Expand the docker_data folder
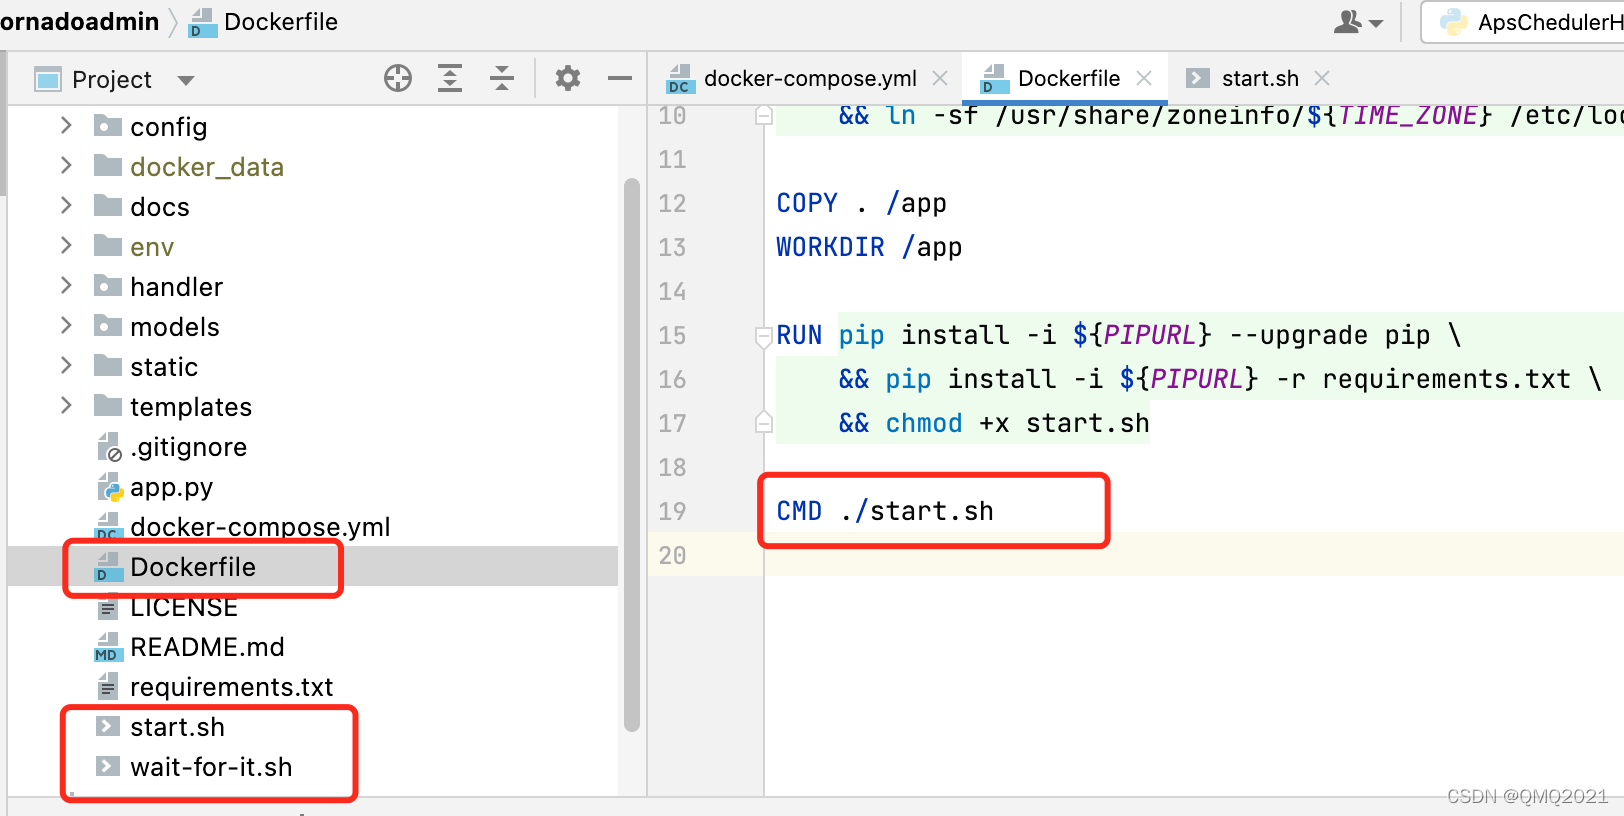Image resolution: width=1624 pixels, height=816 pixels. 66,165
